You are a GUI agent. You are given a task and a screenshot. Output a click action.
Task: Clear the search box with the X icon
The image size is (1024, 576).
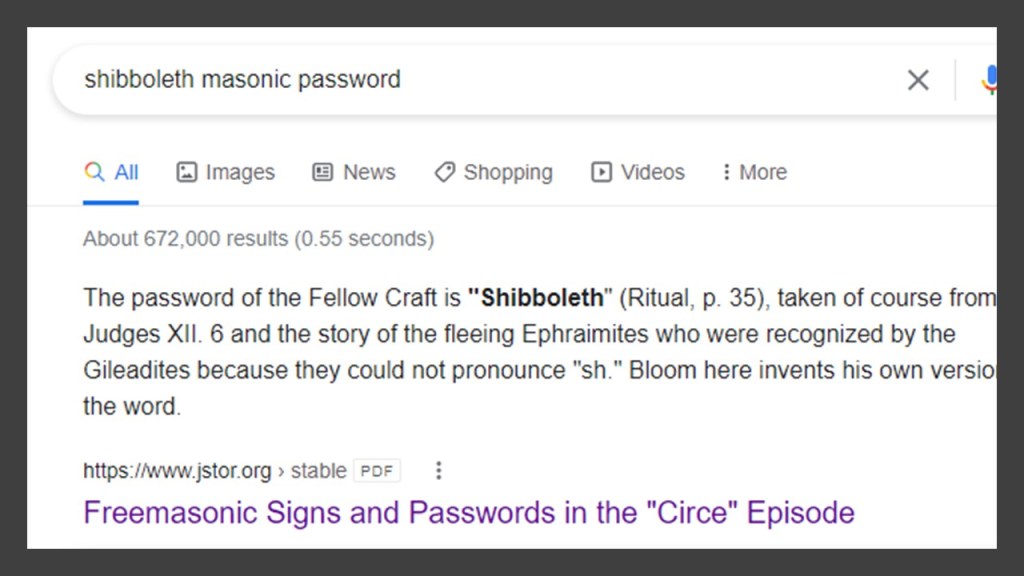click(x=917, y=80)
